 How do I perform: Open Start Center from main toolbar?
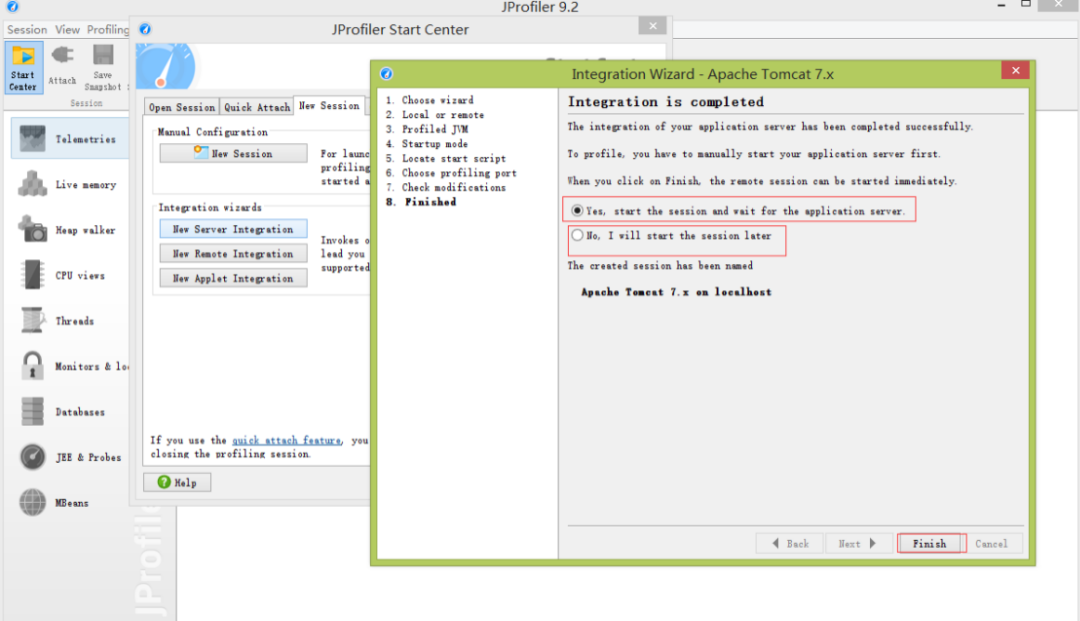[23, 67]
